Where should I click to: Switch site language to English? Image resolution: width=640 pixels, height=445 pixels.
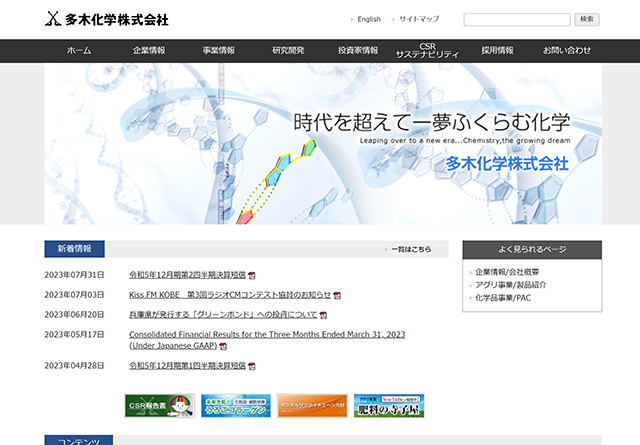tap(368, 19)
